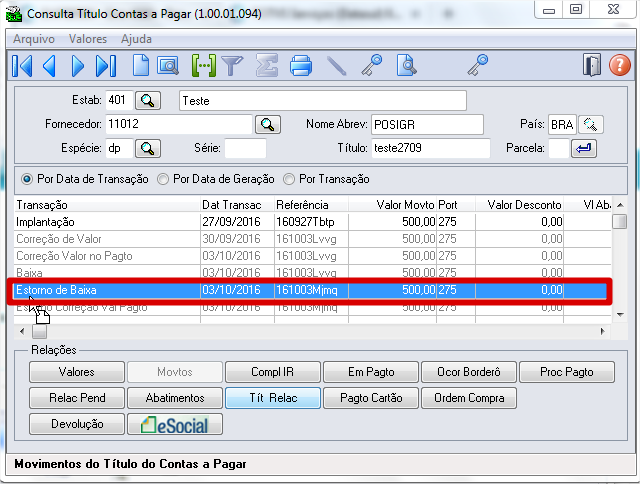Select Por Transação radio option
The width and height of the screenshot is (640, 484).
coord(289,179)
